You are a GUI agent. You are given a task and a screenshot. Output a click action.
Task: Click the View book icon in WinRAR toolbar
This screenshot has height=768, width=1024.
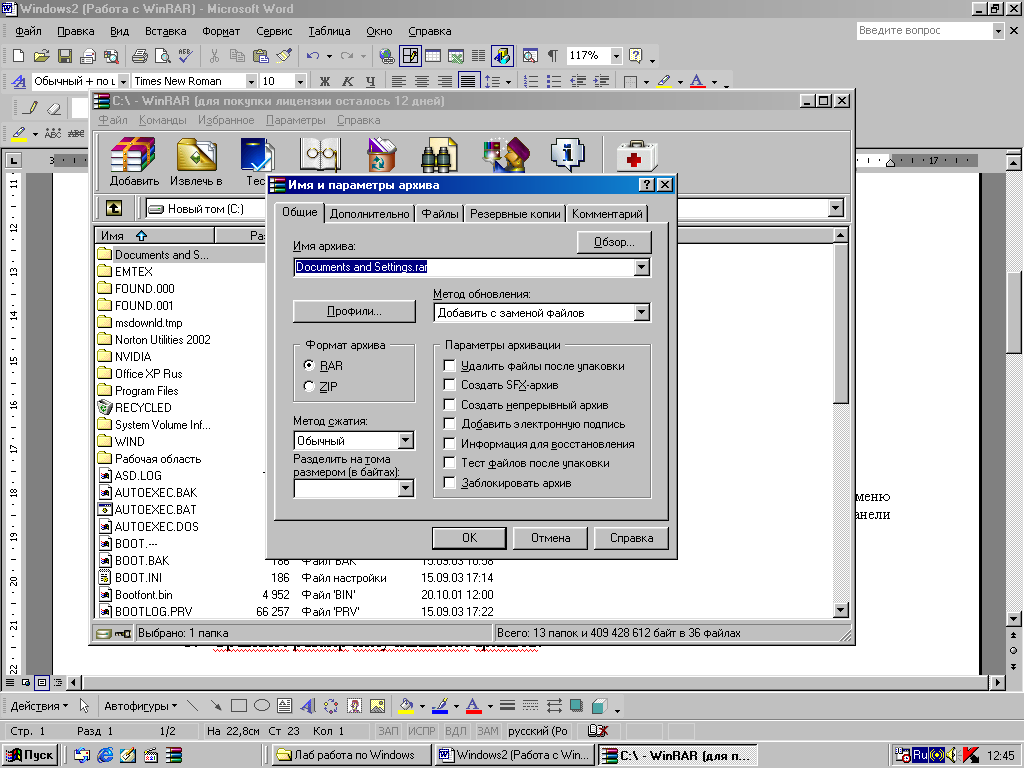(320, 154)
